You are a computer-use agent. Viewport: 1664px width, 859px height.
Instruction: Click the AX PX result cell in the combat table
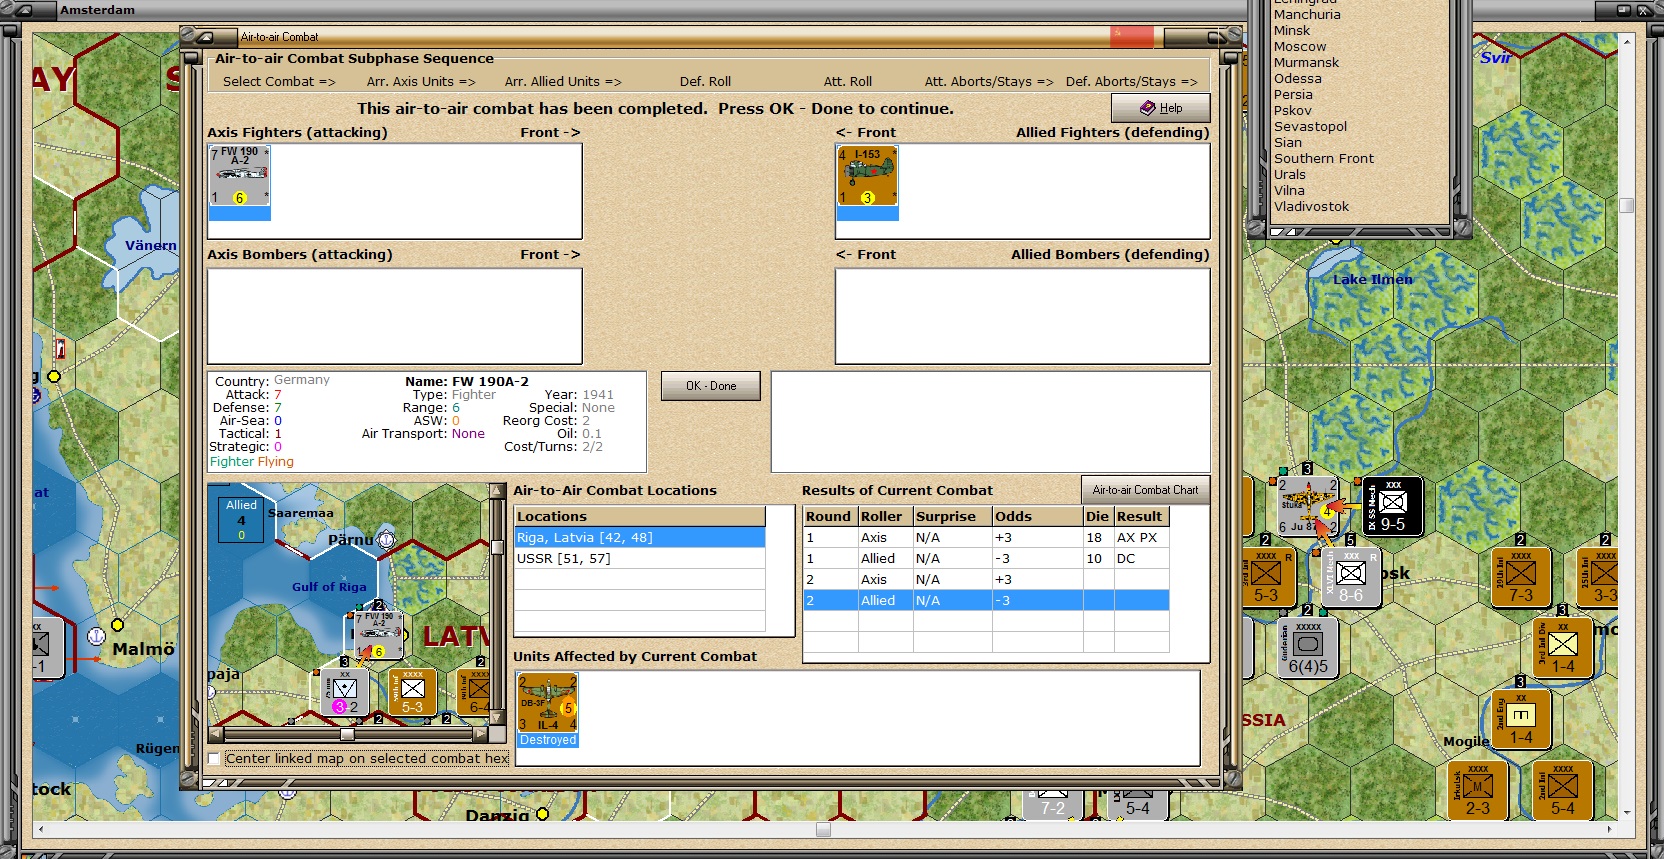click(x=1141, y=538)
